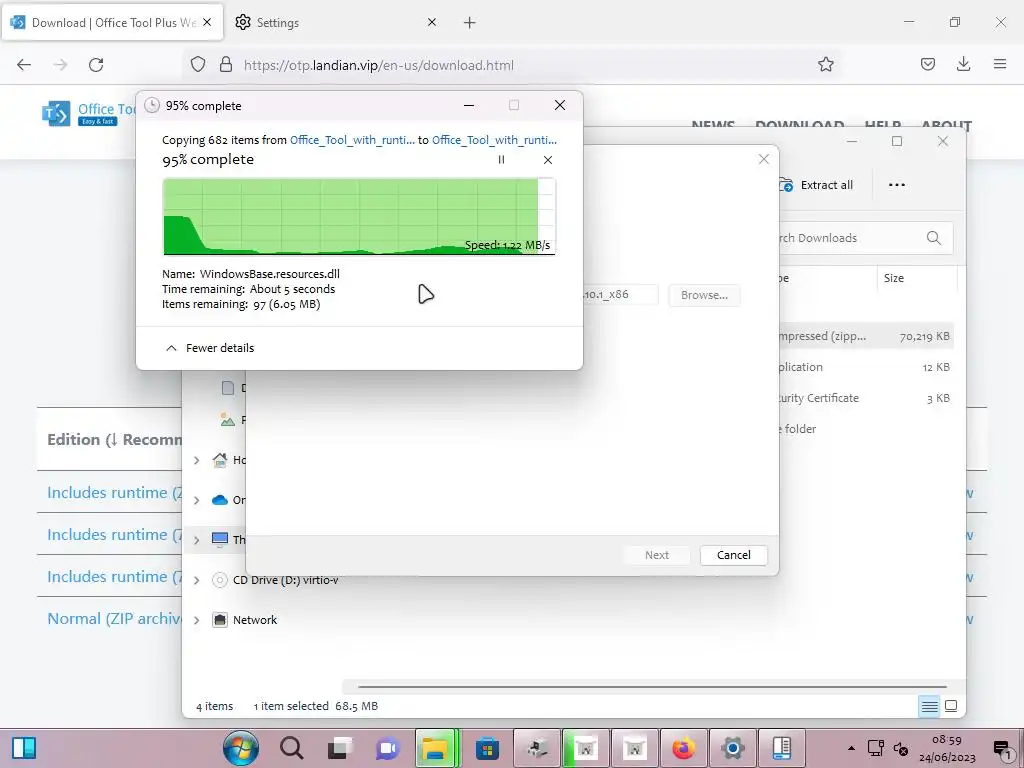Click the OneDrive cloud icon in navigation pane
1024x768 pixels.
tap(220, 500)
